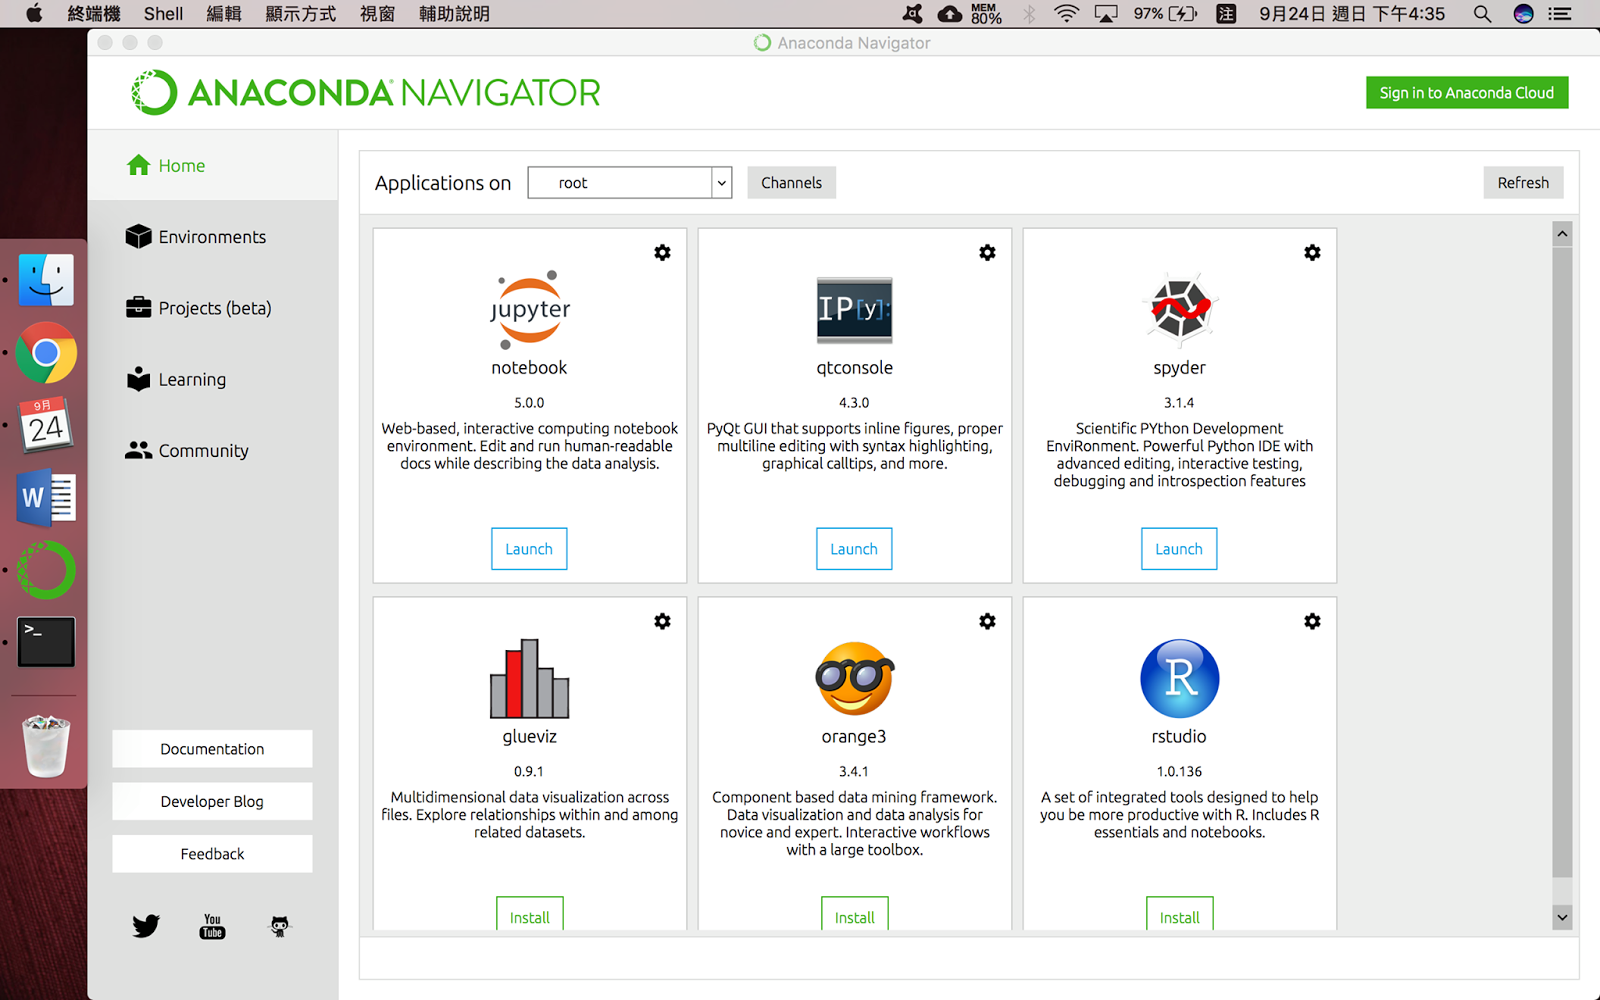
Task: Open the 顯示方式 menu
Action: click(301, 14)
